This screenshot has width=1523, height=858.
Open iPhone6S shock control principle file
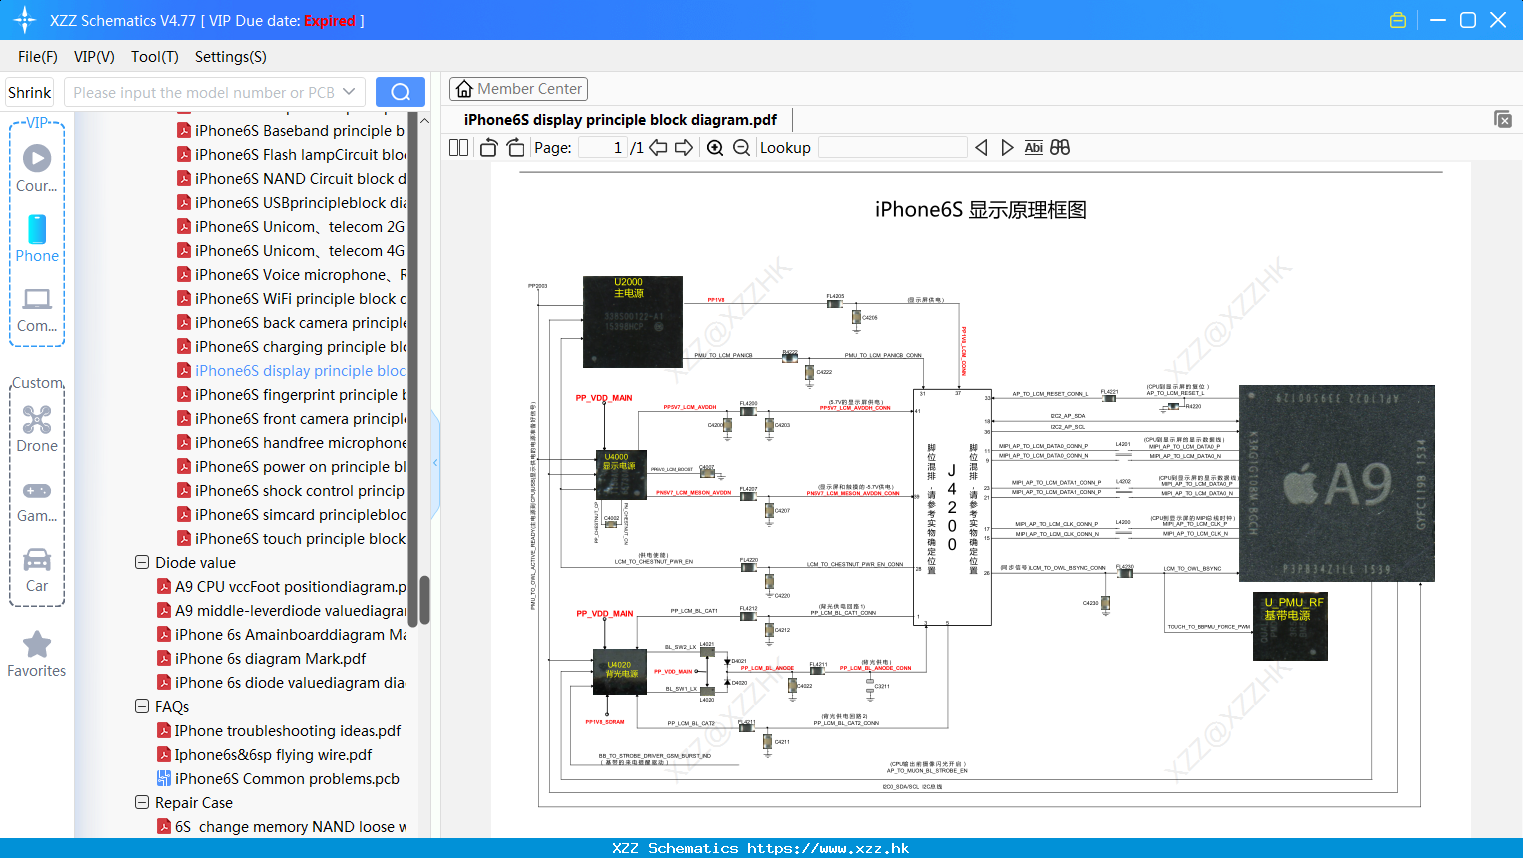(x=291, y=490)
